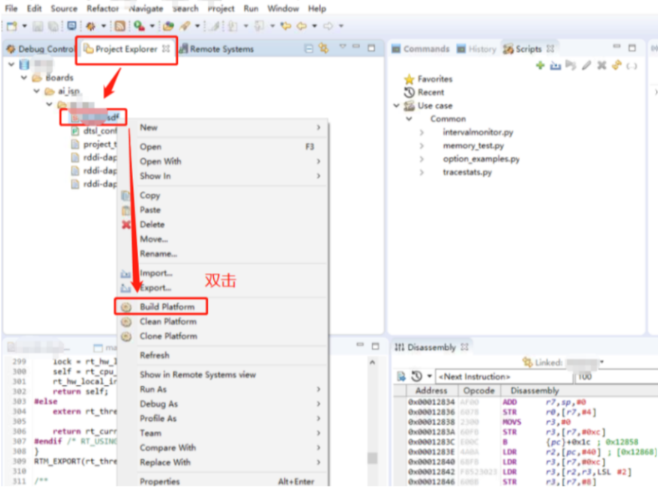This screenshot has width=658, height=490.
Task: Select Clone Platform from the context menu
Action: click(168, 336)
